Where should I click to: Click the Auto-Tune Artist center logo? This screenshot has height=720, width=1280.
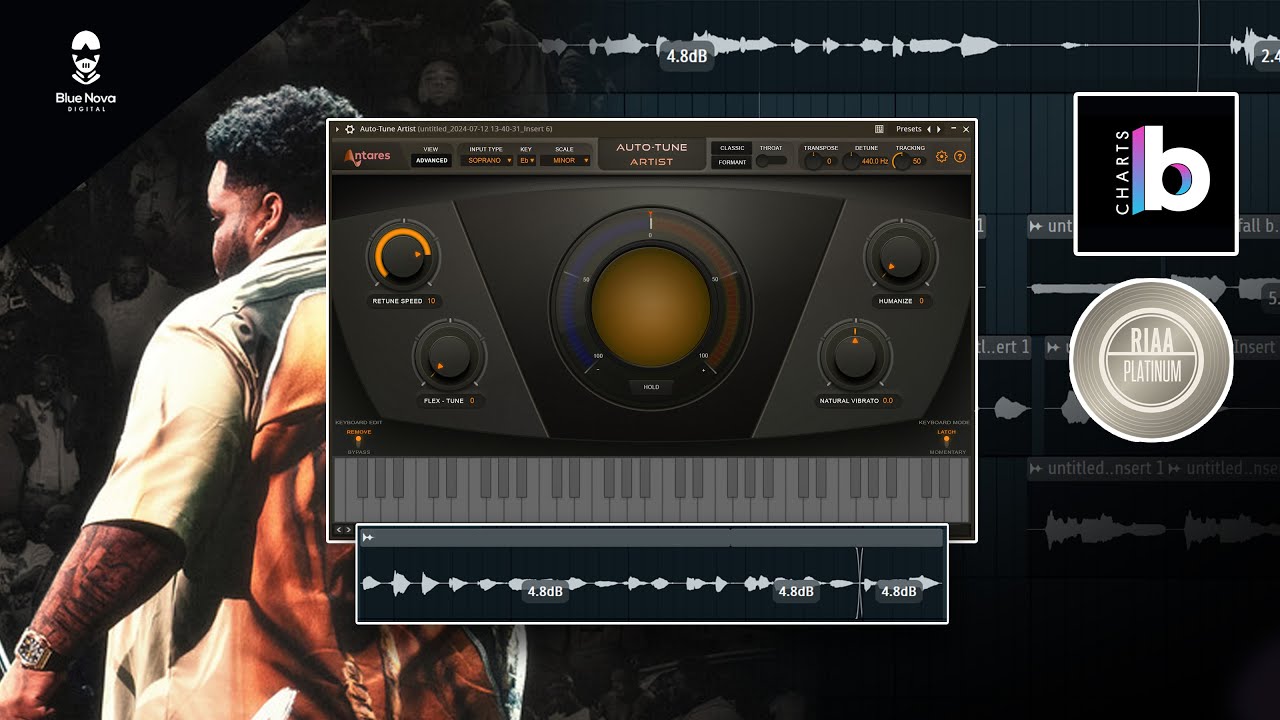651,154
